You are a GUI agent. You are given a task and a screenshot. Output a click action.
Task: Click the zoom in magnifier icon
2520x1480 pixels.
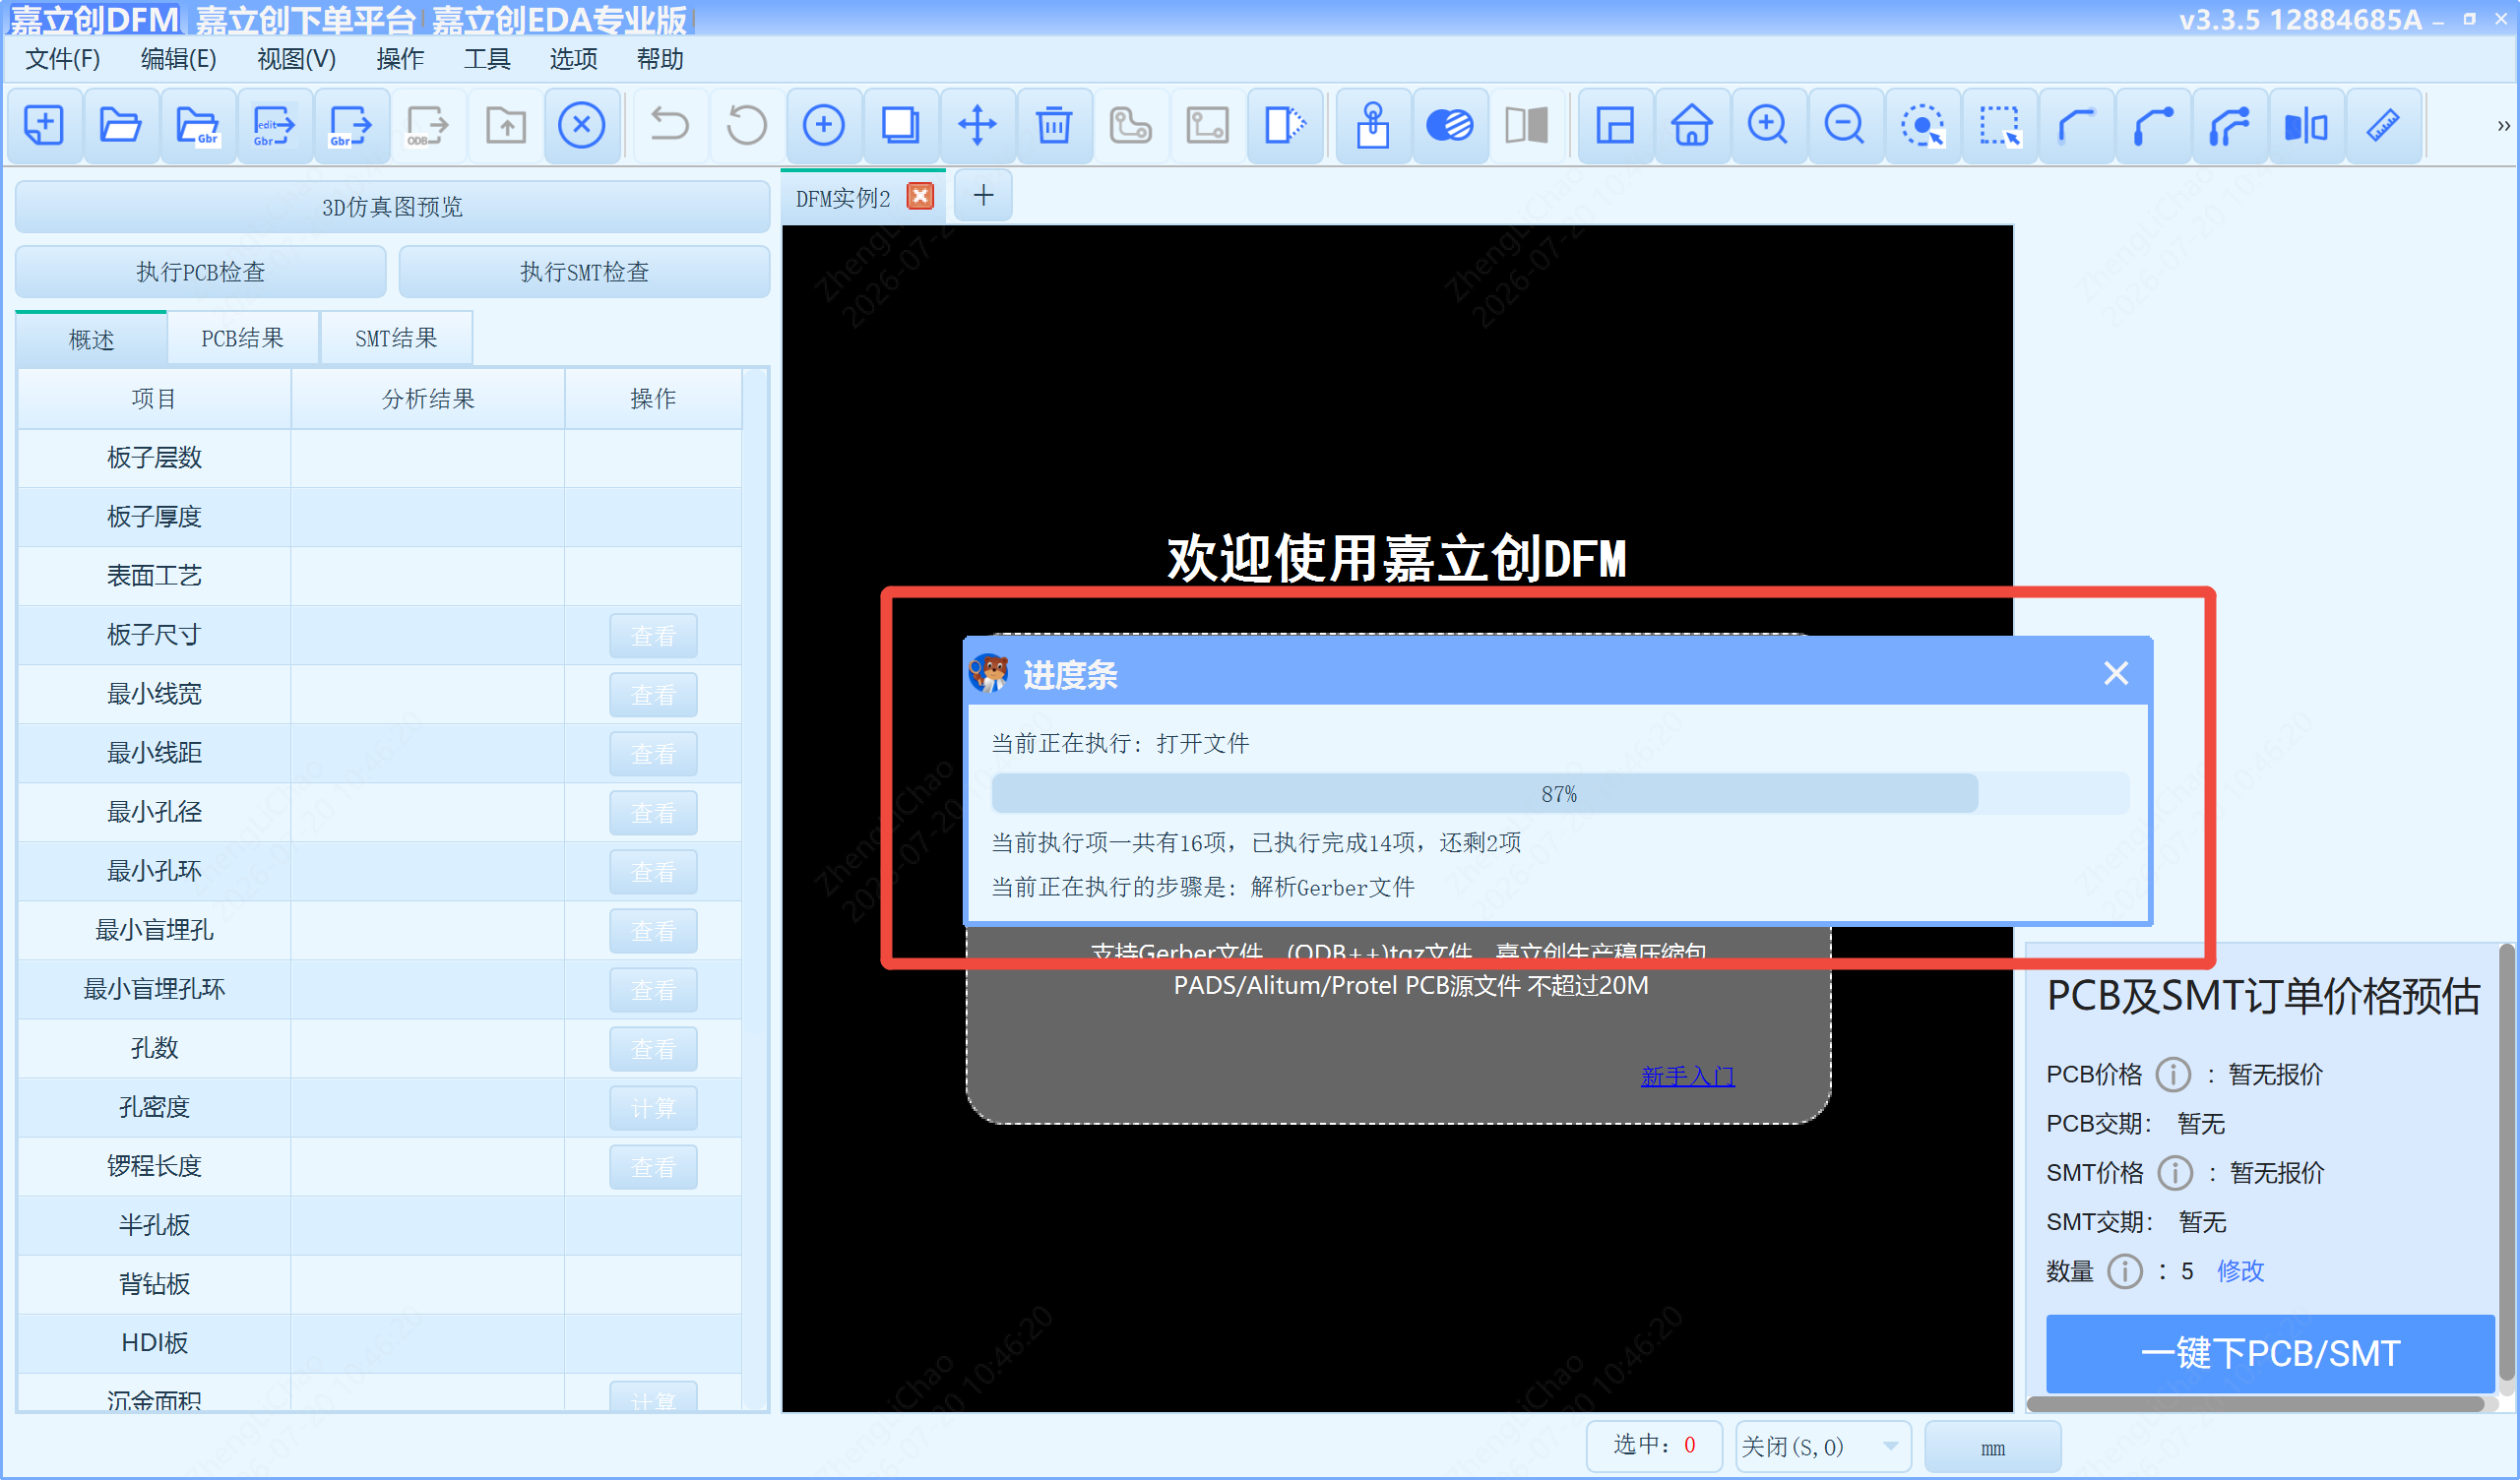point(1767,126)
